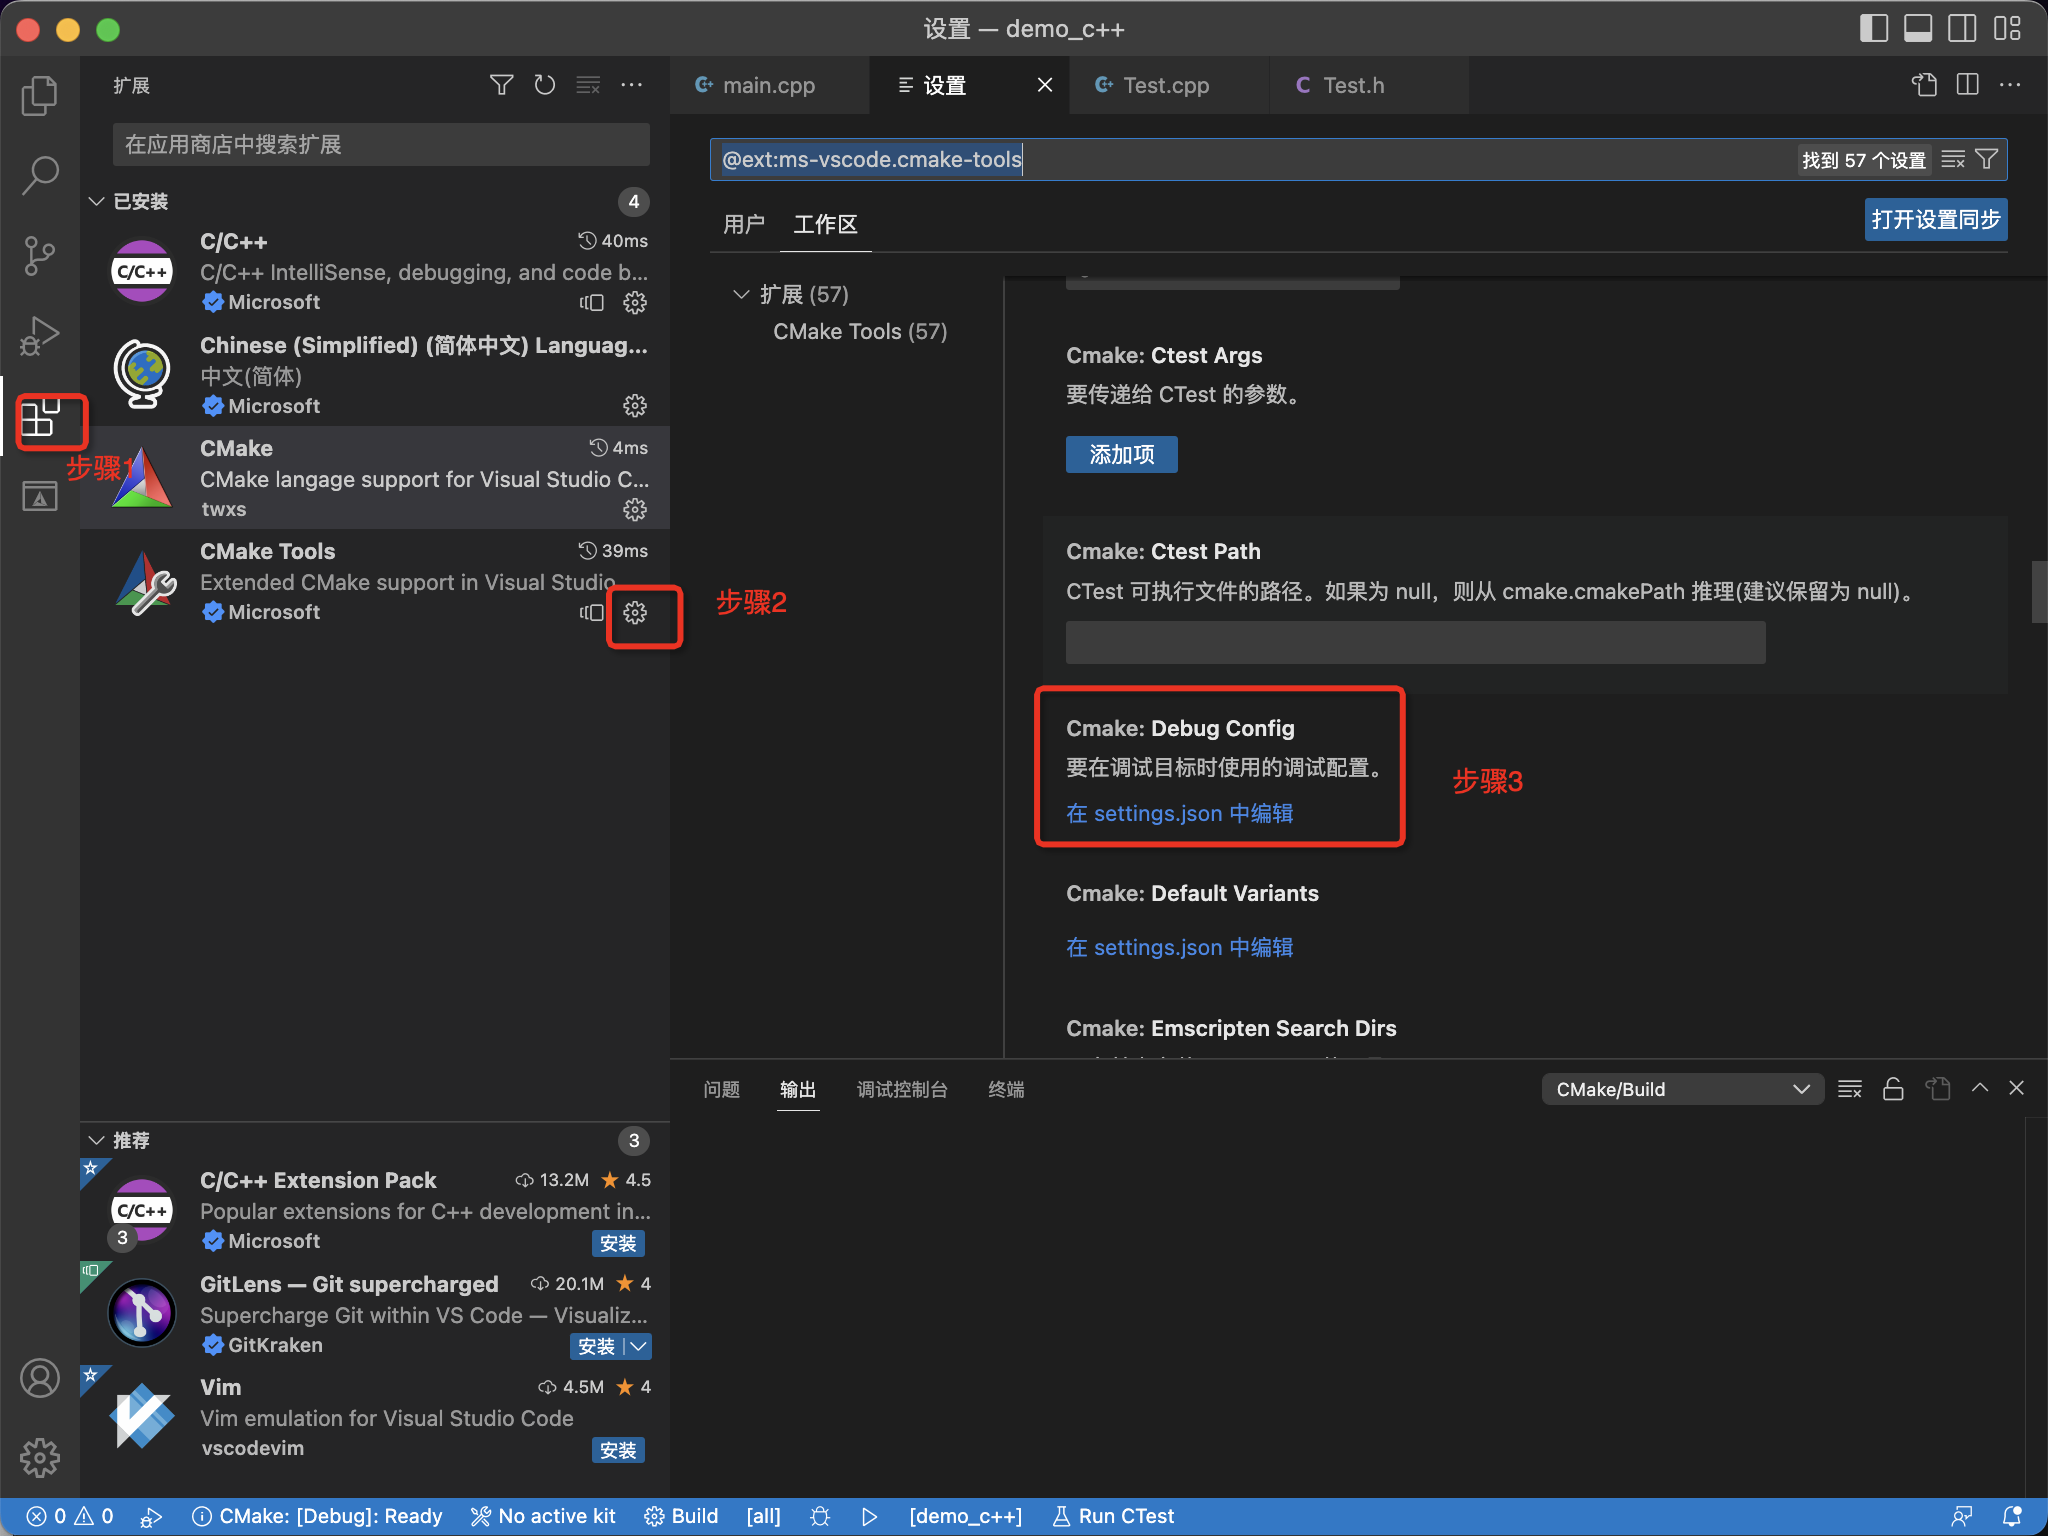Open manage gear for CMake Tools extension
Viewport: 2048px width, 1536px height.
(x=635, y=612)
